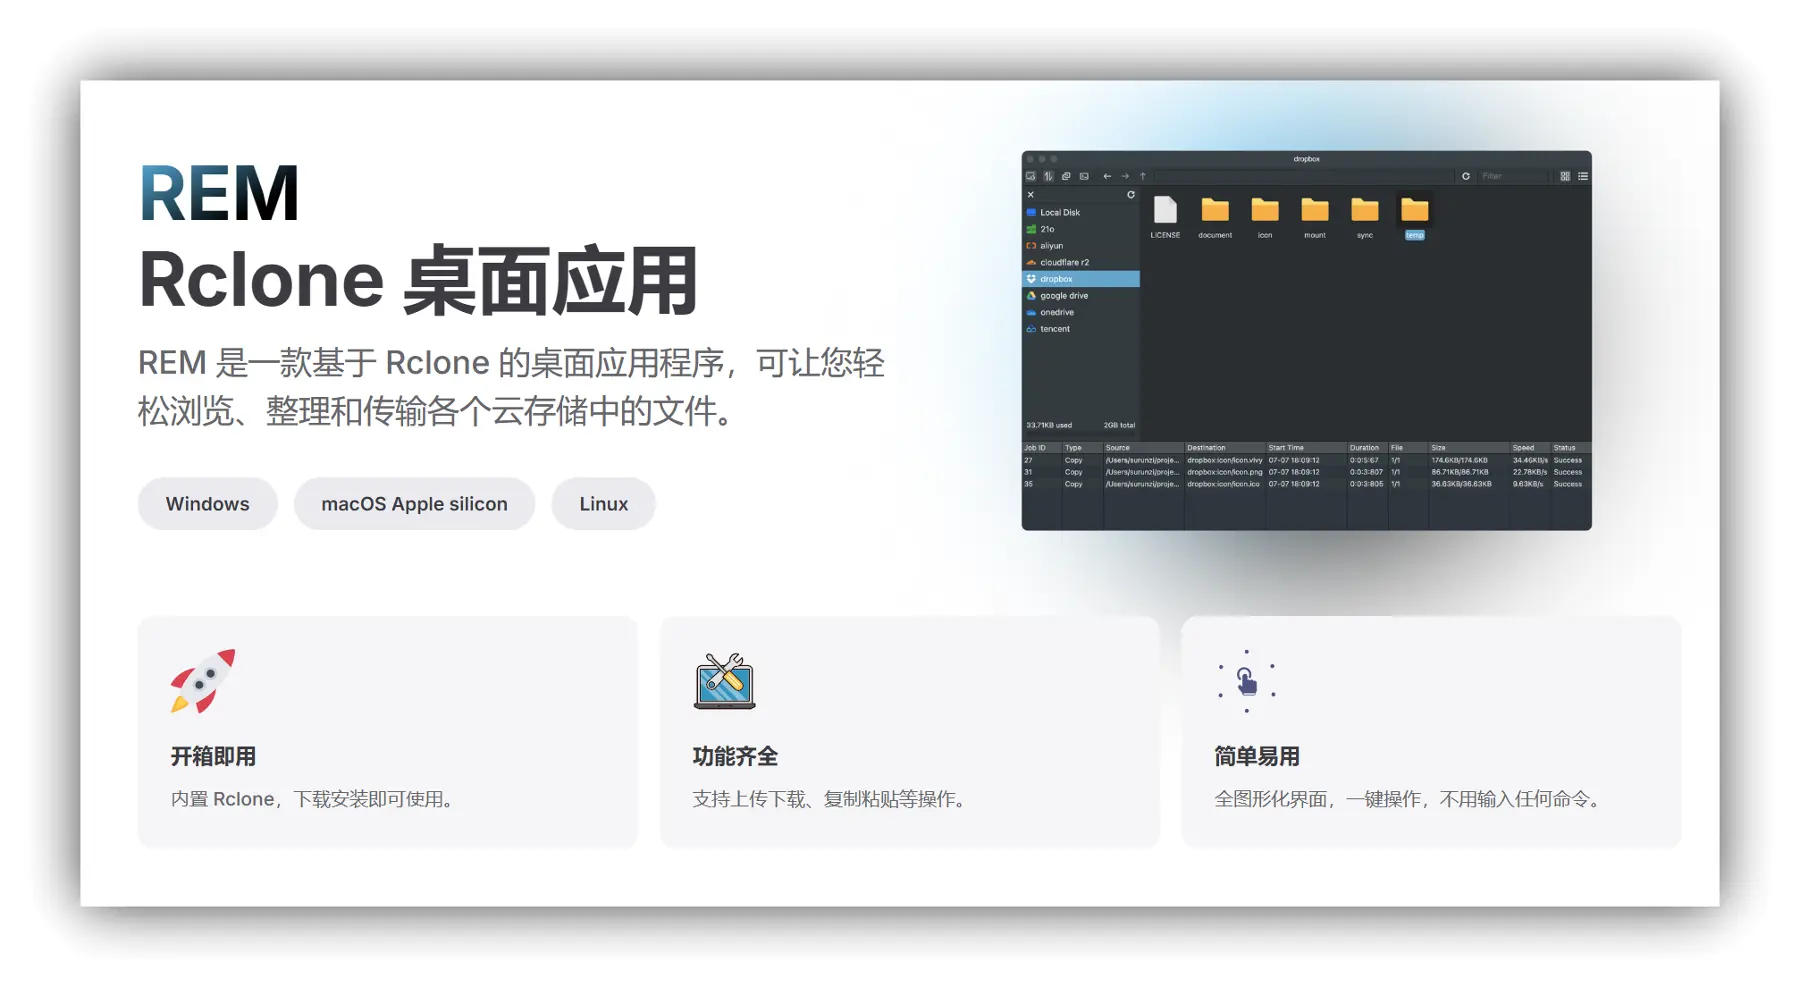Click the Linux download button
The image size is (1800, 987).
[603, 504]
